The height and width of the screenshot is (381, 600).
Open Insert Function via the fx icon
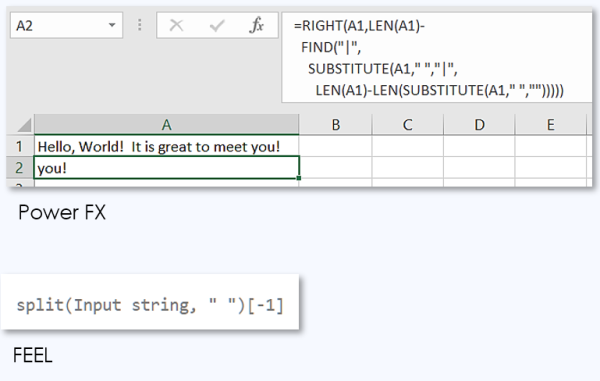257,25
